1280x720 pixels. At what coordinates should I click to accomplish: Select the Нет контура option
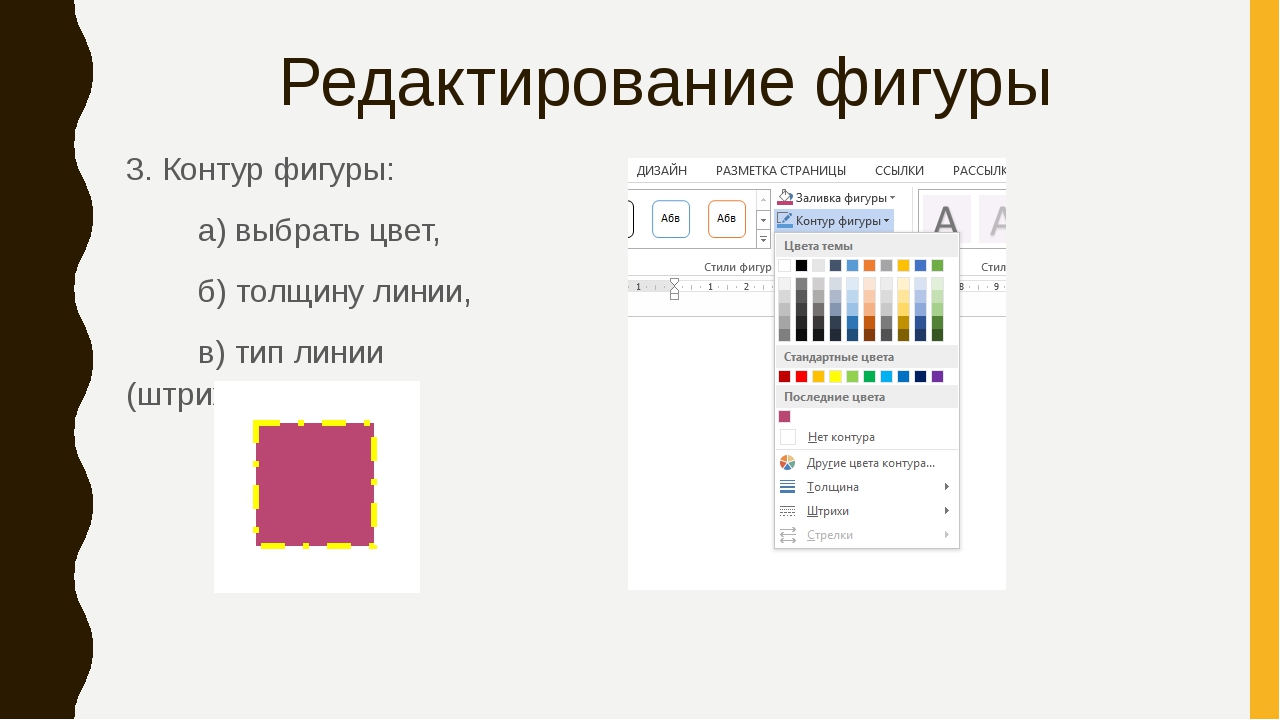(867, 437)
